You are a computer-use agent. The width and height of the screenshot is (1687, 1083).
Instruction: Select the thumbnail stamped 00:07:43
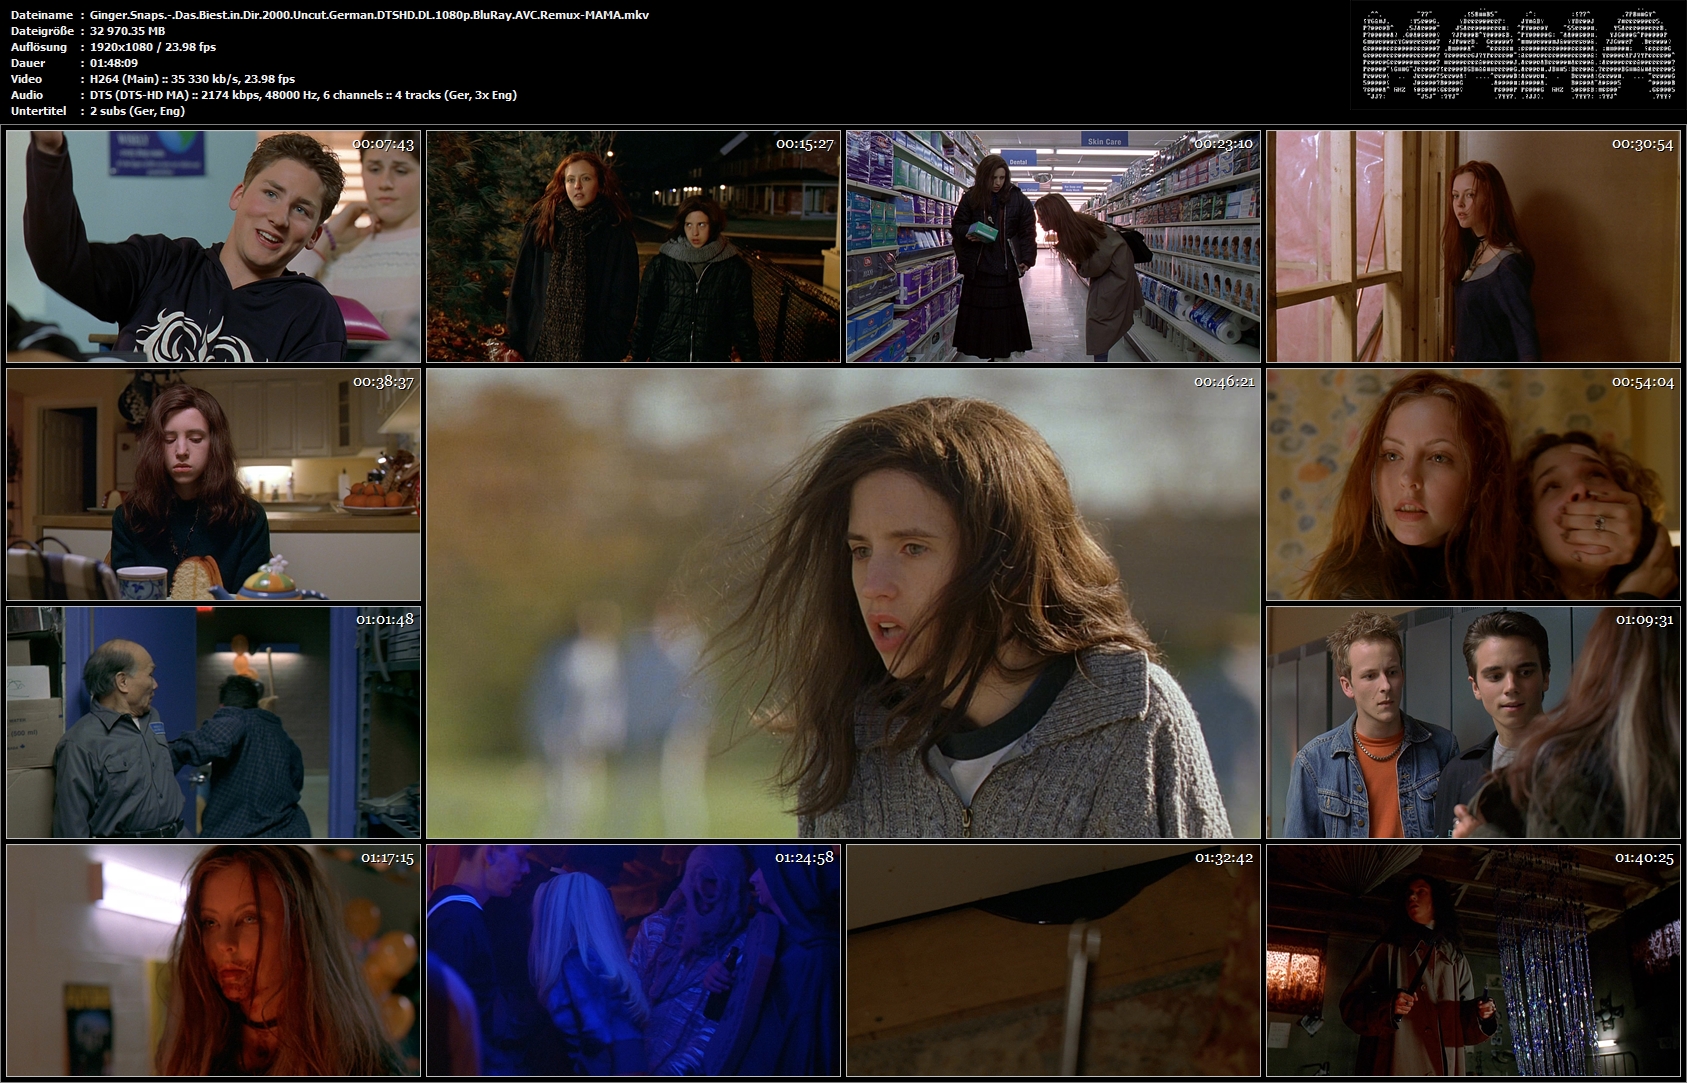(x=213, y=246)
